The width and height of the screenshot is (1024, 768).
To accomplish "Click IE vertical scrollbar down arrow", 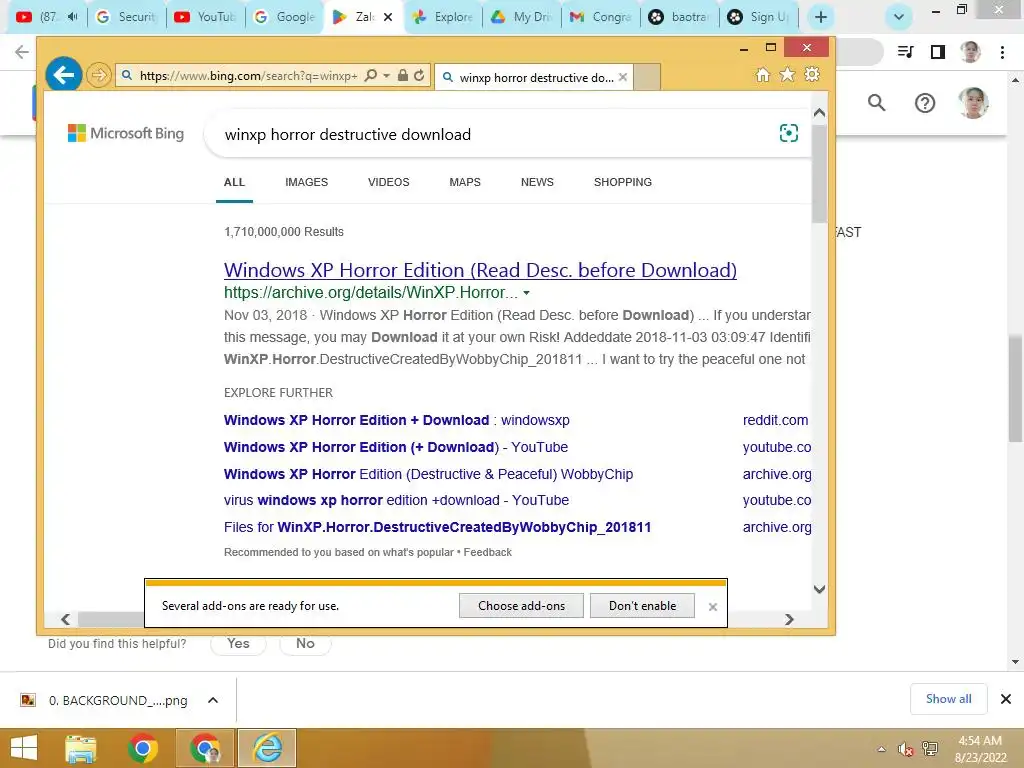I will pos(820,589).
